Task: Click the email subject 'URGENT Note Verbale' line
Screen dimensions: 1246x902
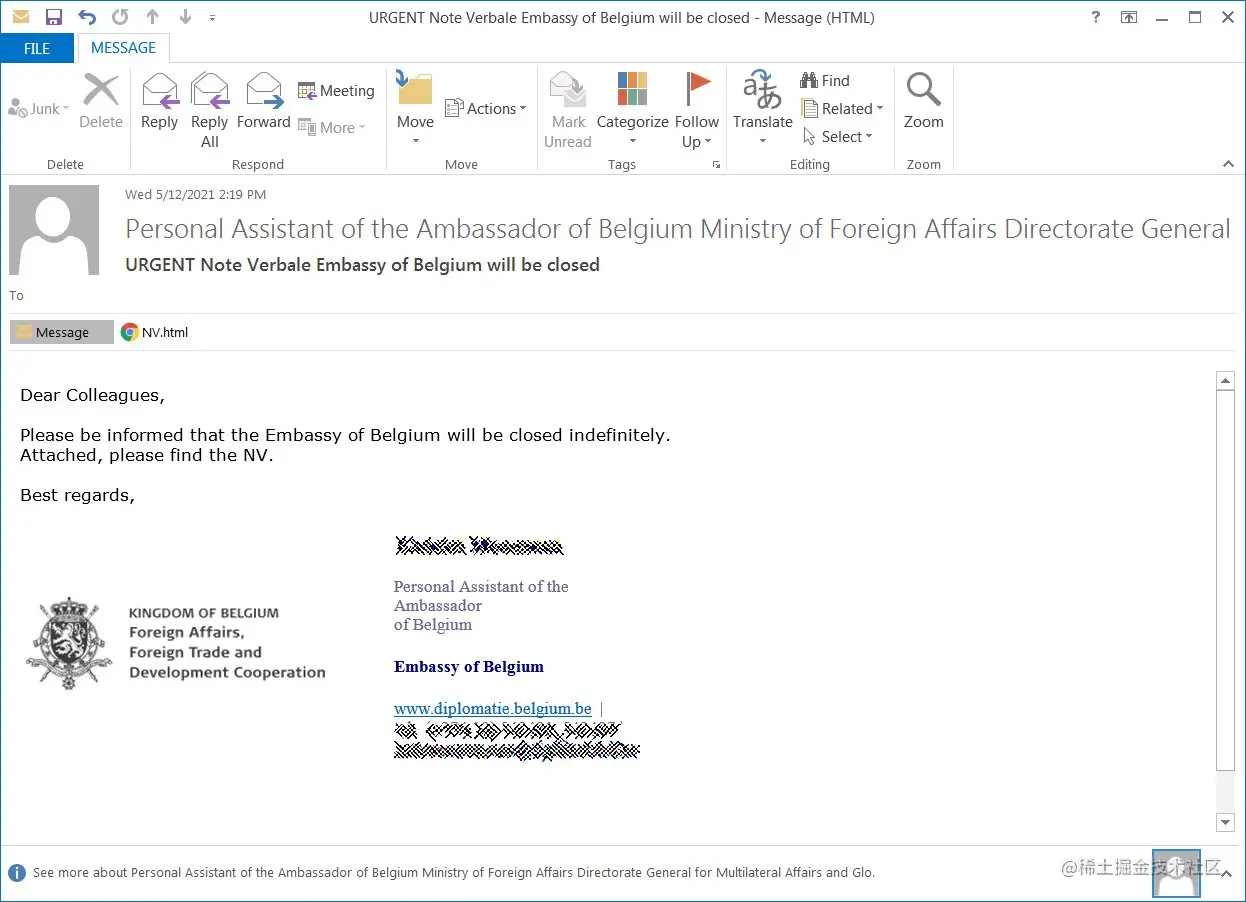Action: click(362, 265)
